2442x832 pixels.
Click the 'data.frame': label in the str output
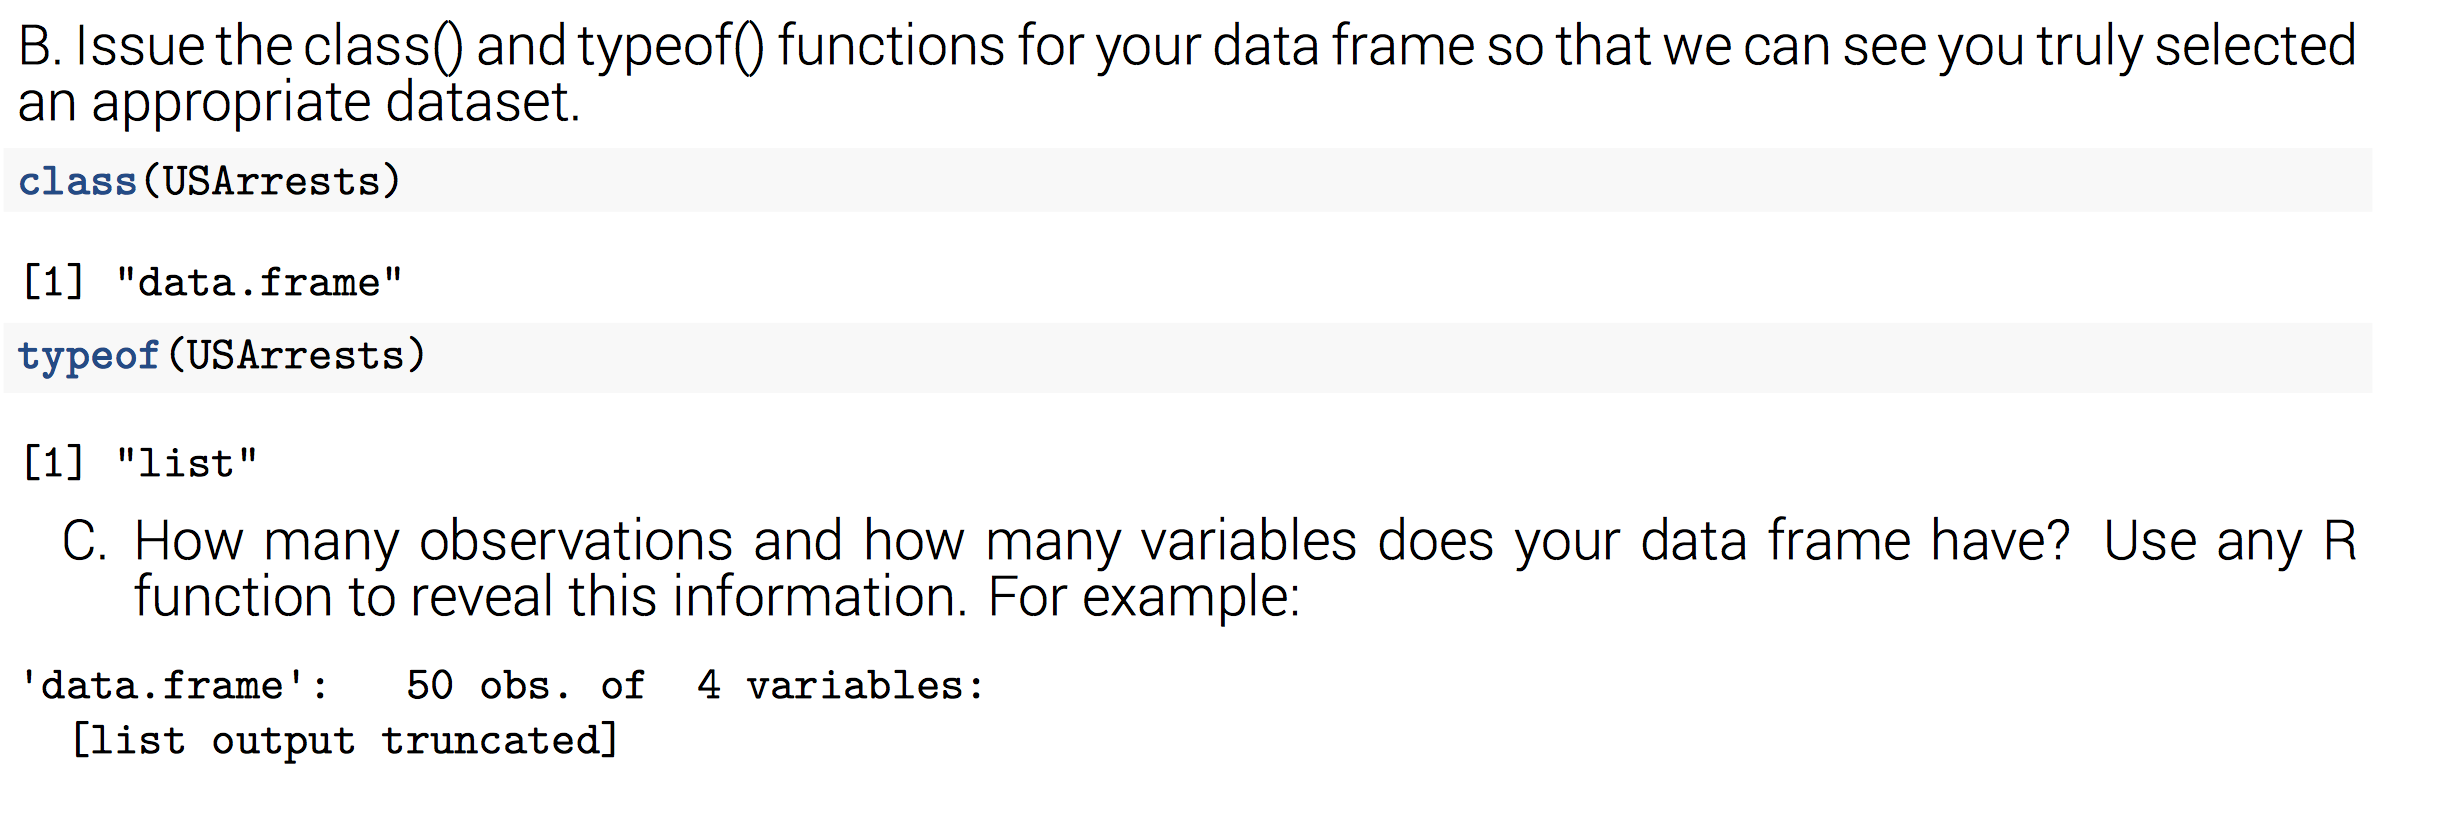[x=174, y=686]
